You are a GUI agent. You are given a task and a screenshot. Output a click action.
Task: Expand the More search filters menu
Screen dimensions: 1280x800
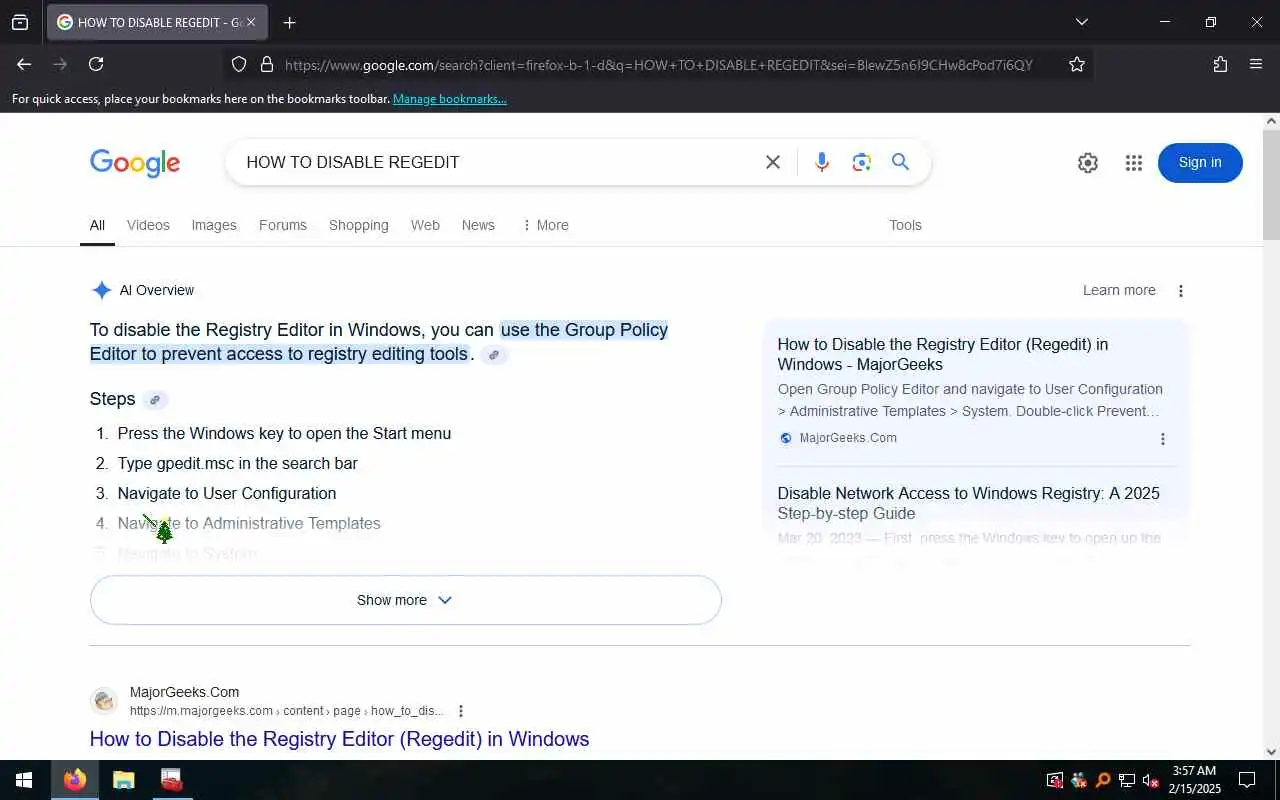(x=545, y=225)
